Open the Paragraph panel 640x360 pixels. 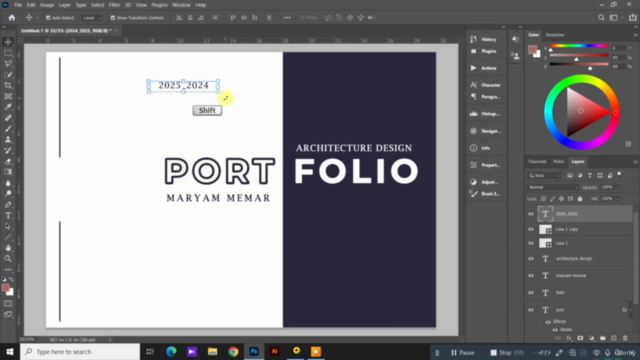(485, 97)
